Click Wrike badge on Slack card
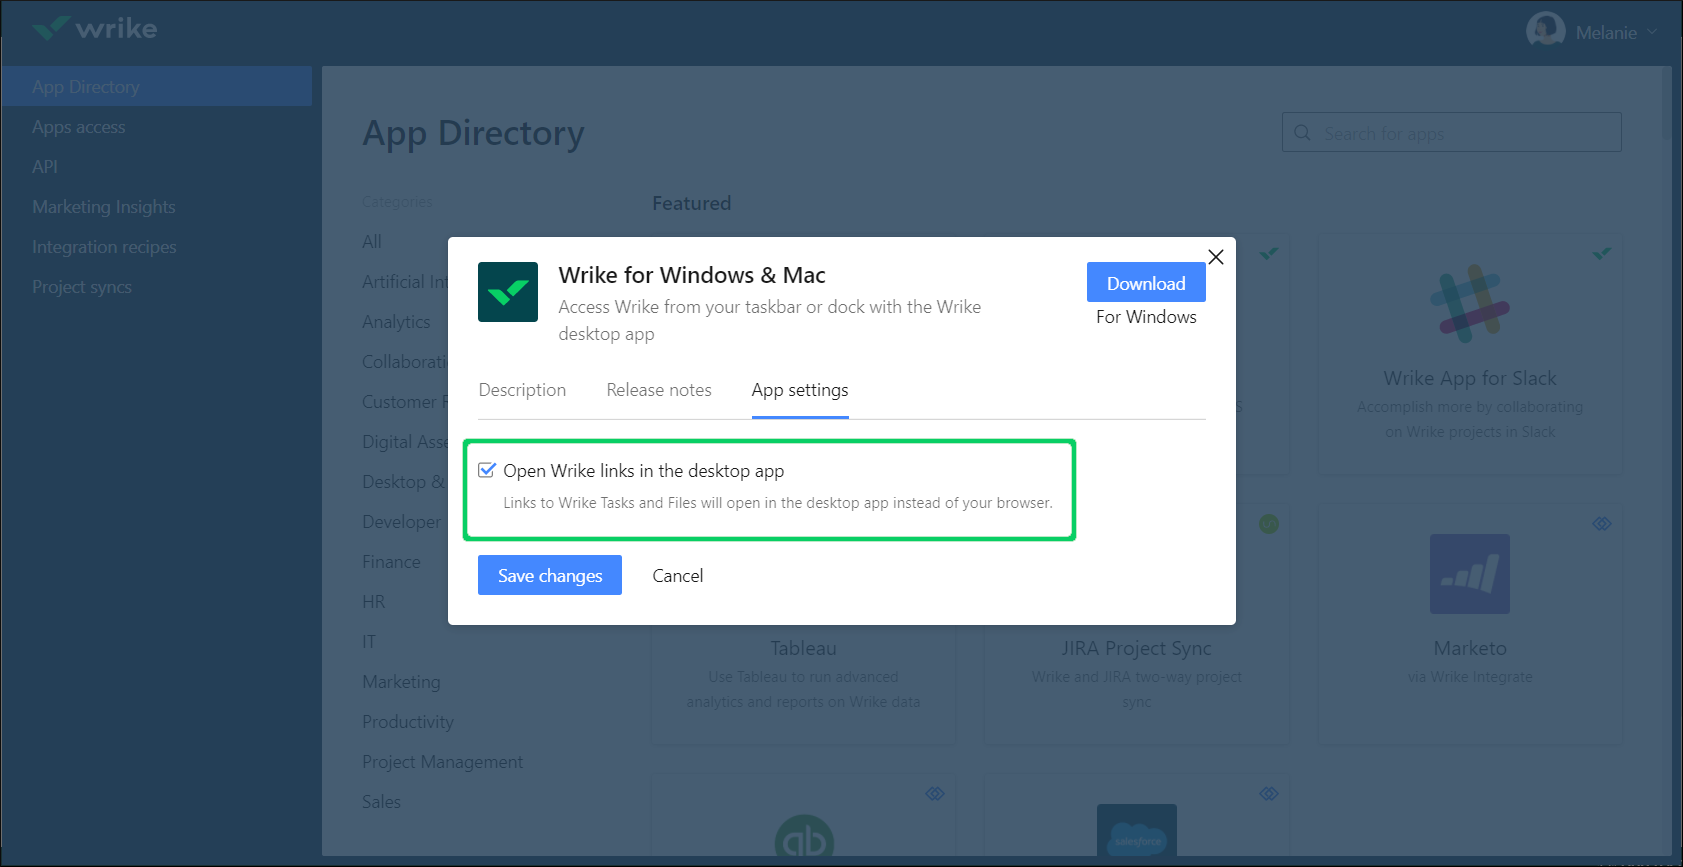 click(1602, 254)
